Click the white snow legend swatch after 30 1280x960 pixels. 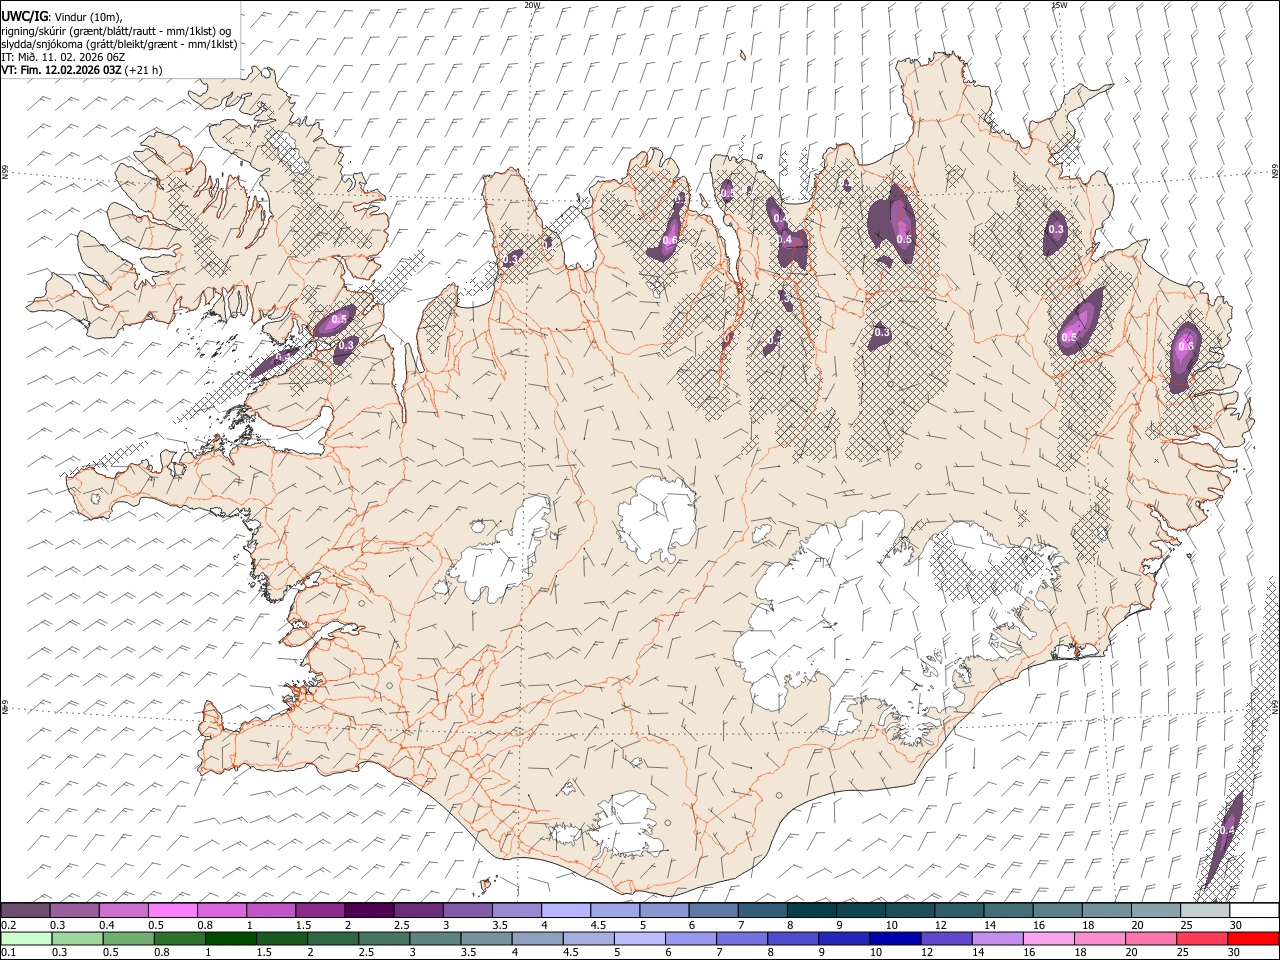pos(1253,910)
